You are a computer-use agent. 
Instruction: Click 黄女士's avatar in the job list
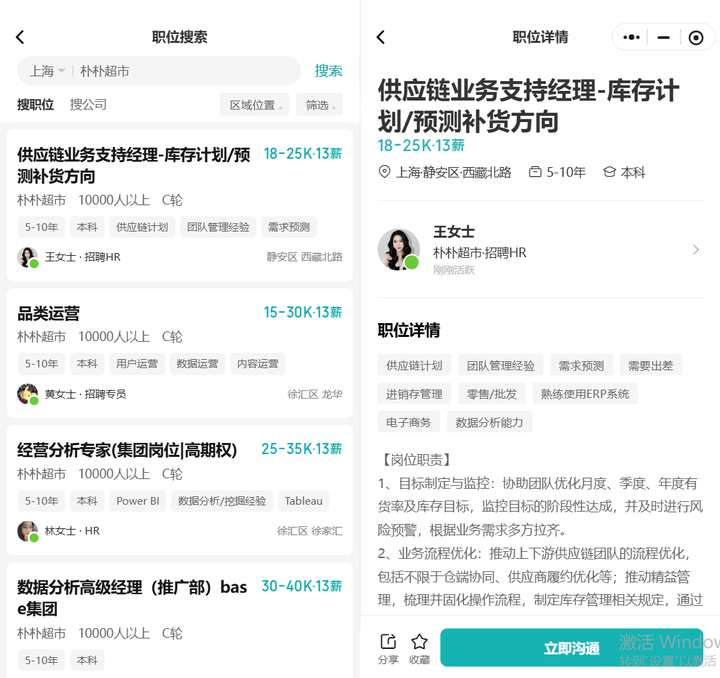tap(28, 394)
